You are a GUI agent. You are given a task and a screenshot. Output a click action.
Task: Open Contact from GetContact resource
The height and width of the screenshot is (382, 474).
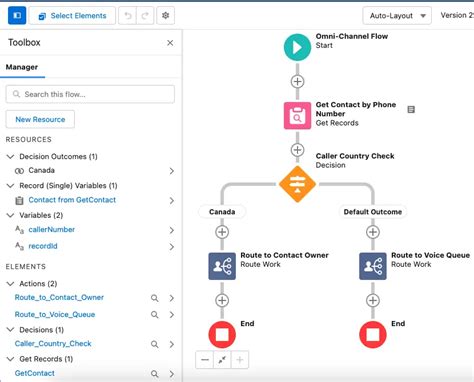(72, 200)
